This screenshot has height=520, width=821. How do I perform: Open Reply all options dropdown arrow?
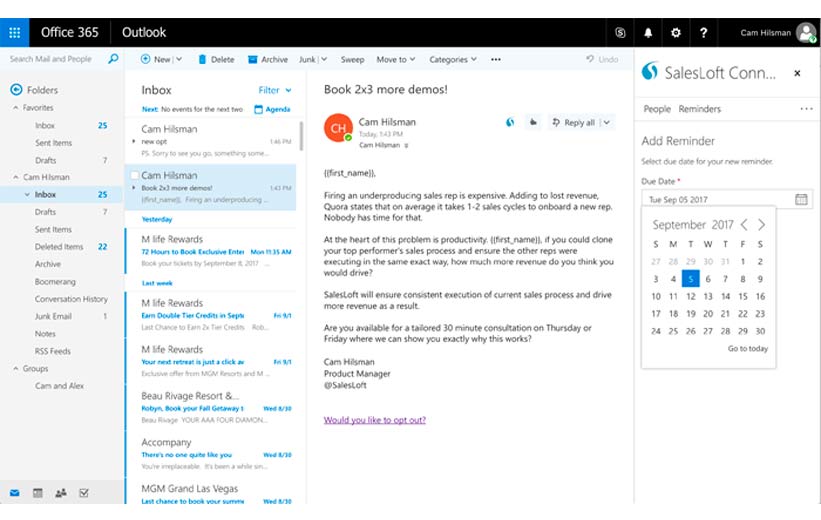pos(607,123)
